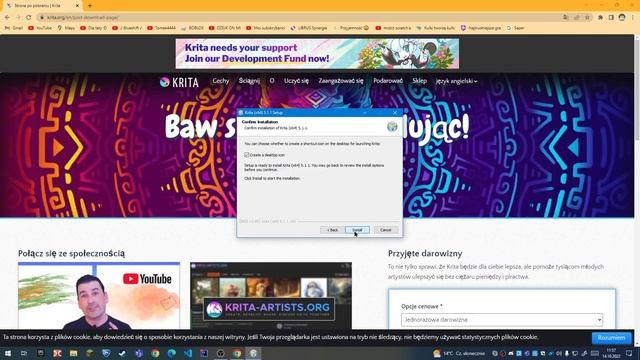Viewport: 640px width, 360px height.
Task: Open the Chrome profile avatar
Action: coord(622,18)
